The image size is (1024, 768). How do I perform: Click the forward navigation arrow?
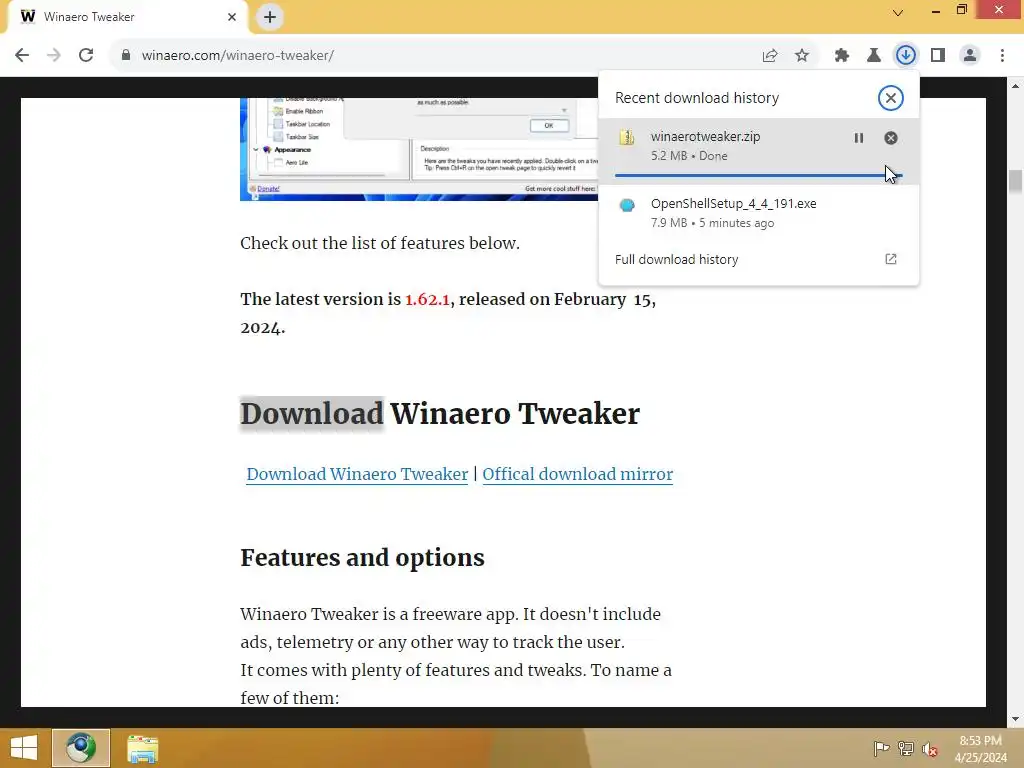(54, 56)
